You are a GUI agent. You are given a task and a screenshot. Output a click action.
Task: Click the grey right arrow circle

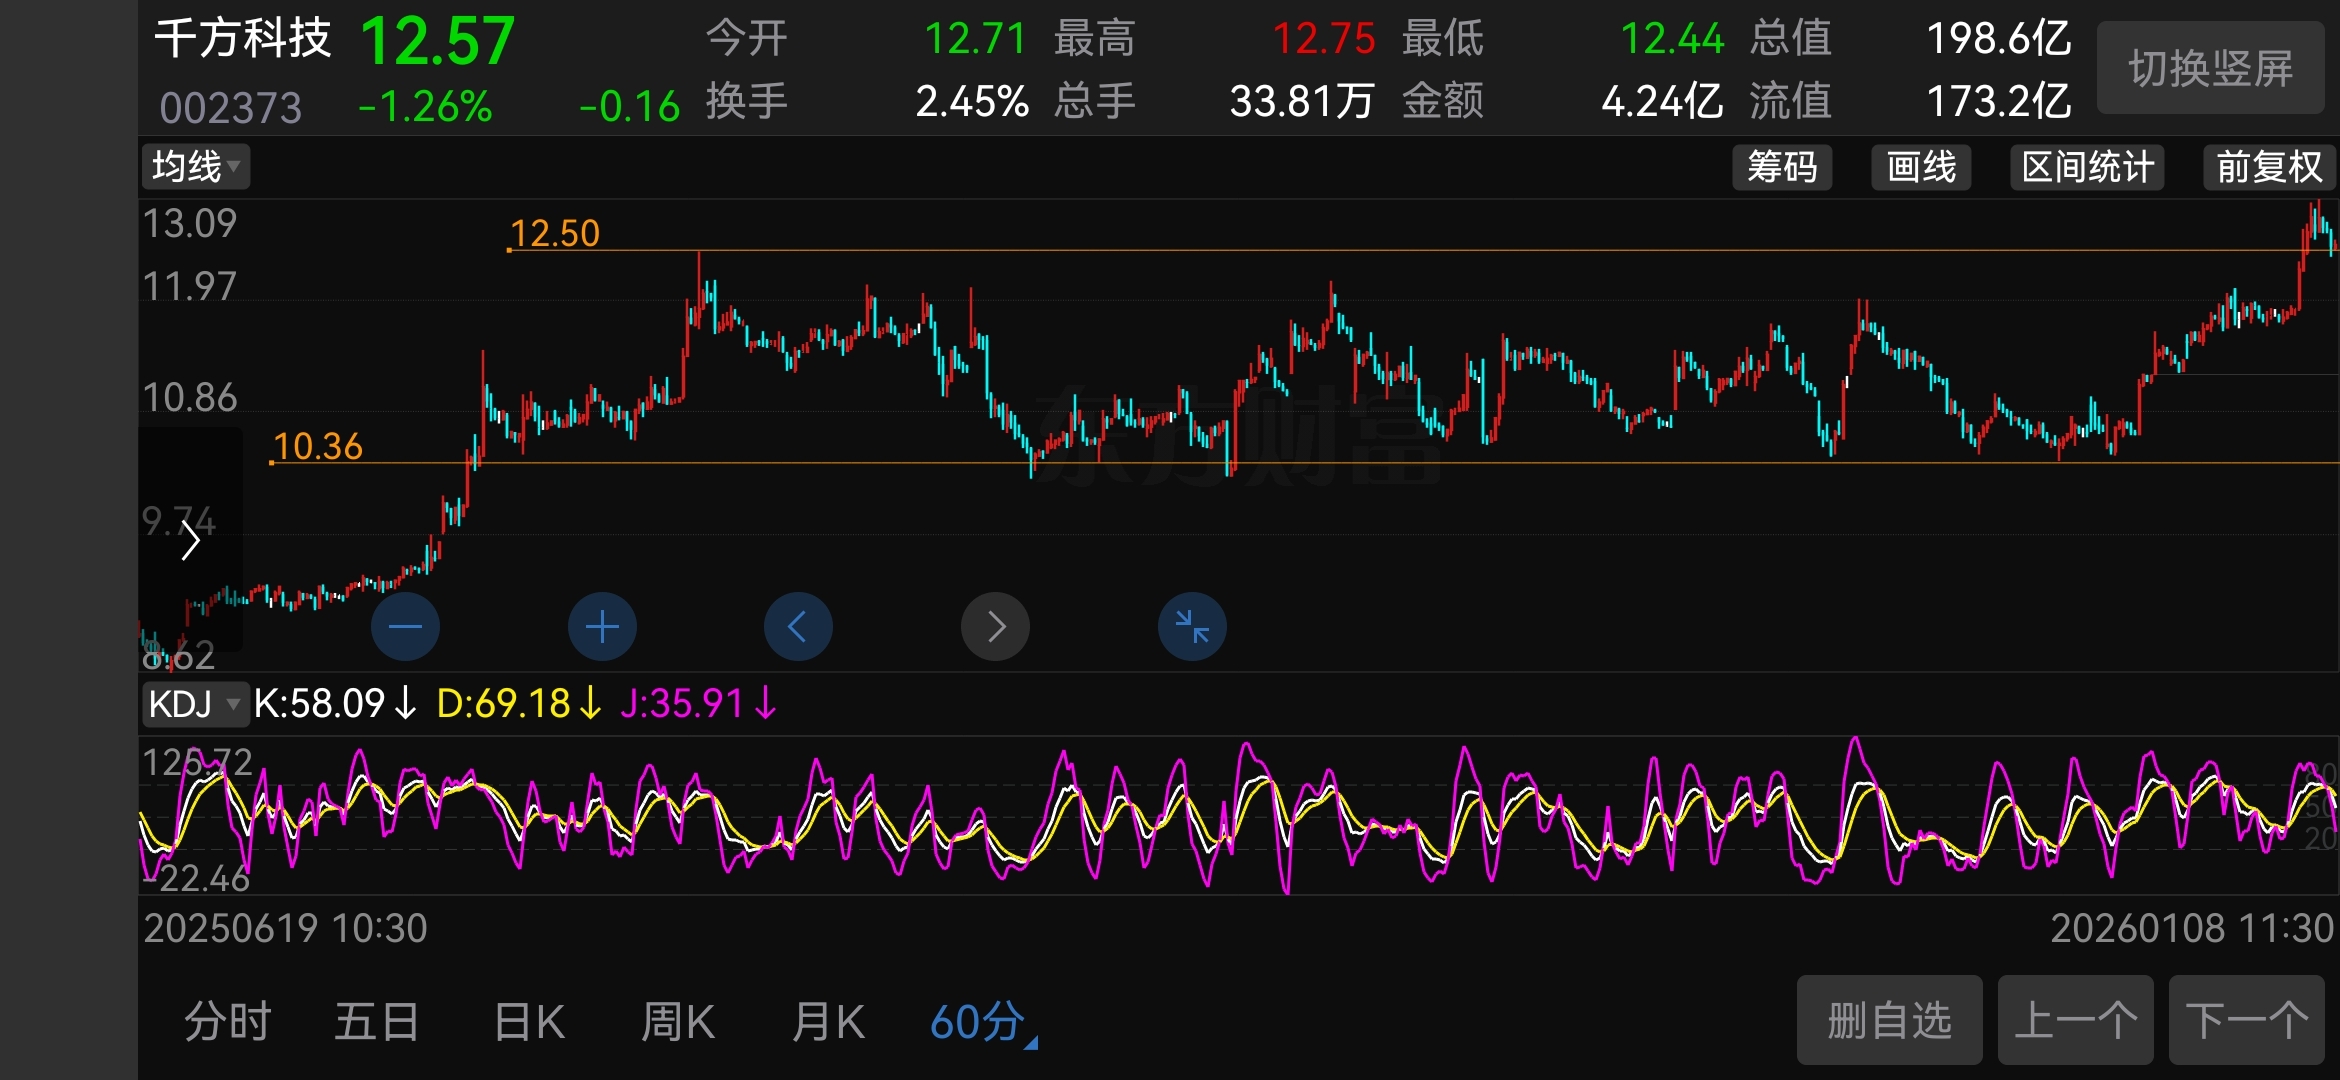point(995,627)
